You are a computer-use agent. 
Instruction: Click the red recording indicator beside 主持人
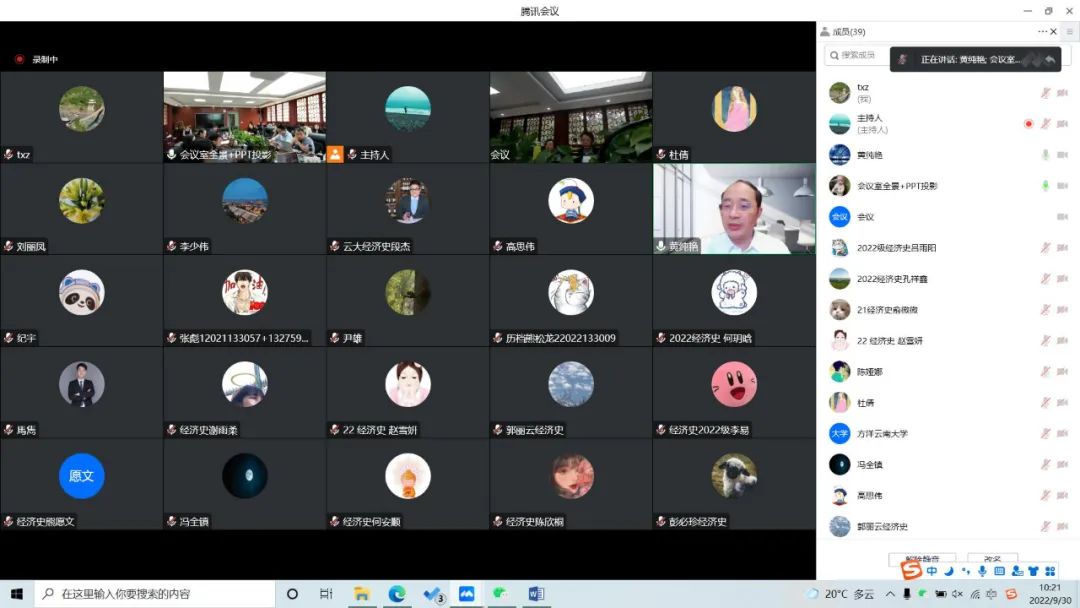tap(1028, 124)
